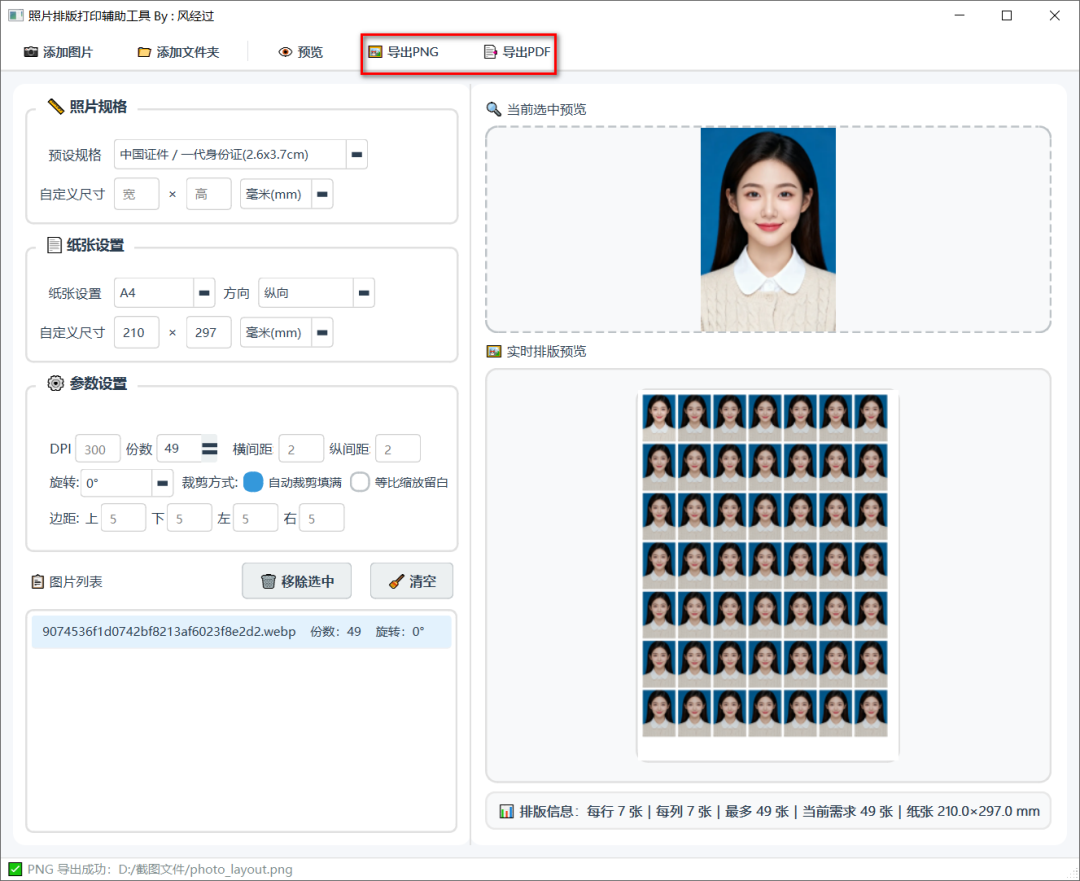Viewport: 1080px width, 881px height.
Task: Click the PNG 导出成功 status message
Action: tap(160, 869)
